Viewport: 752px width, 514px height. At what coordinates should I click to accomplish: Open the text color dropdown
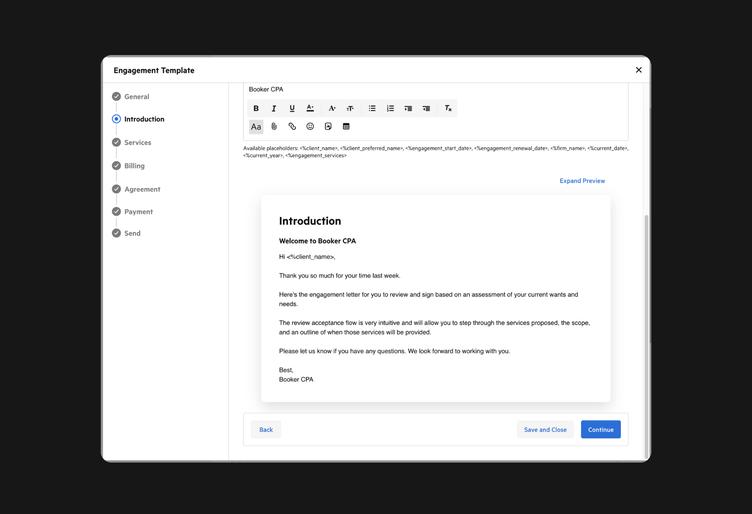click(310, 108)
